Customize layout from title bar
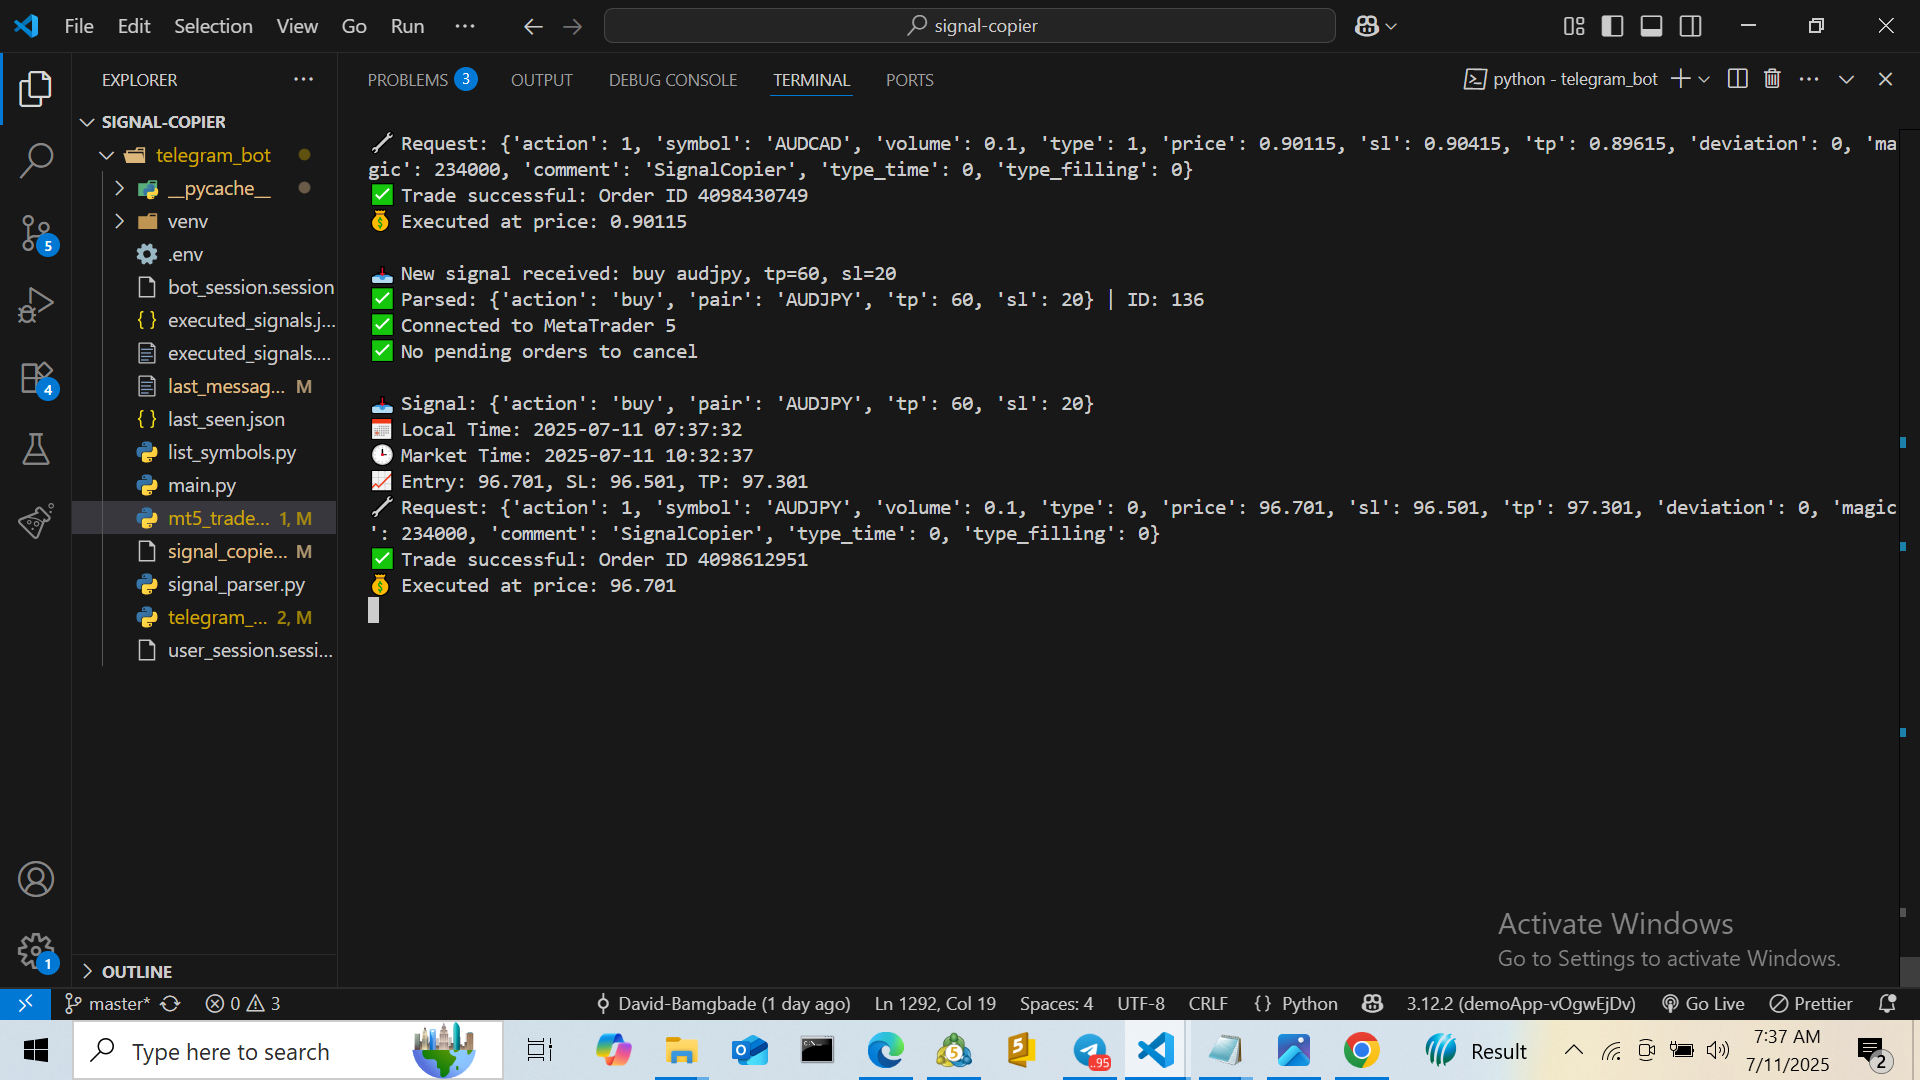The width and height of the screenshot is (1920, 1080). 1574,26
